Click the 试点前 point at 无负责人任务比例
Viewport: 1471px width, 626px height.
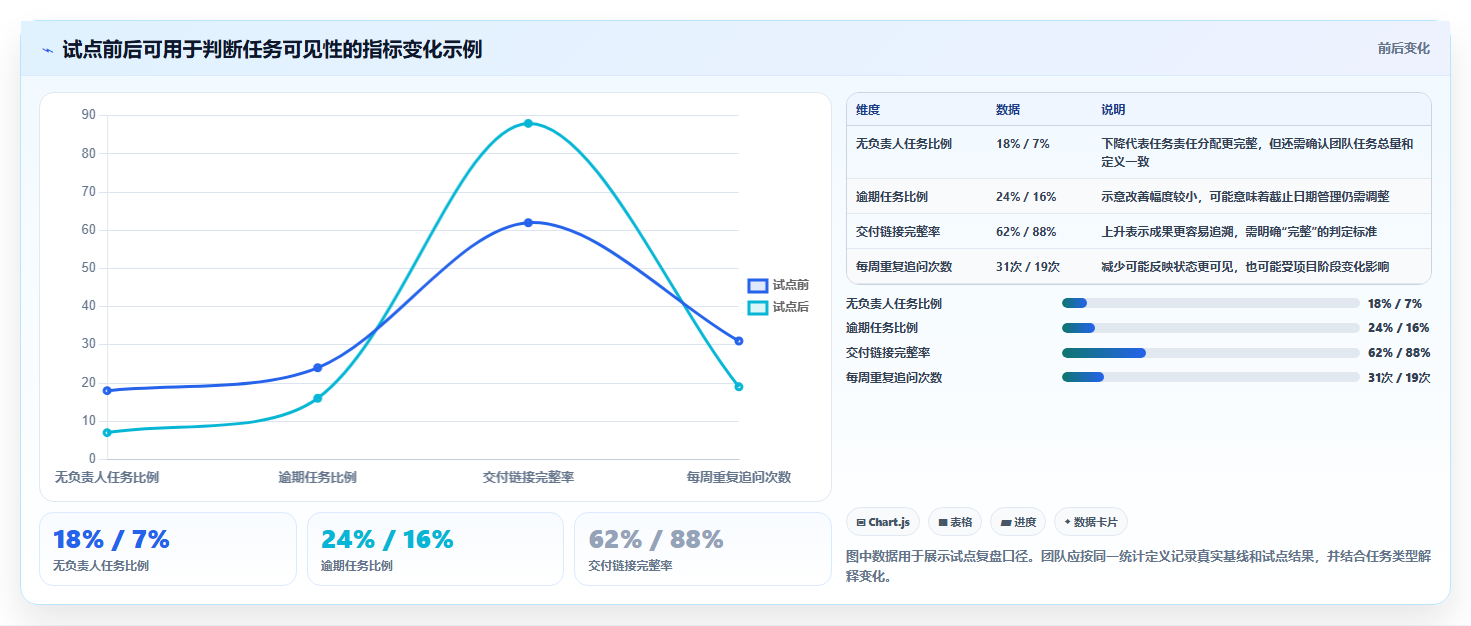coord(107,390)
